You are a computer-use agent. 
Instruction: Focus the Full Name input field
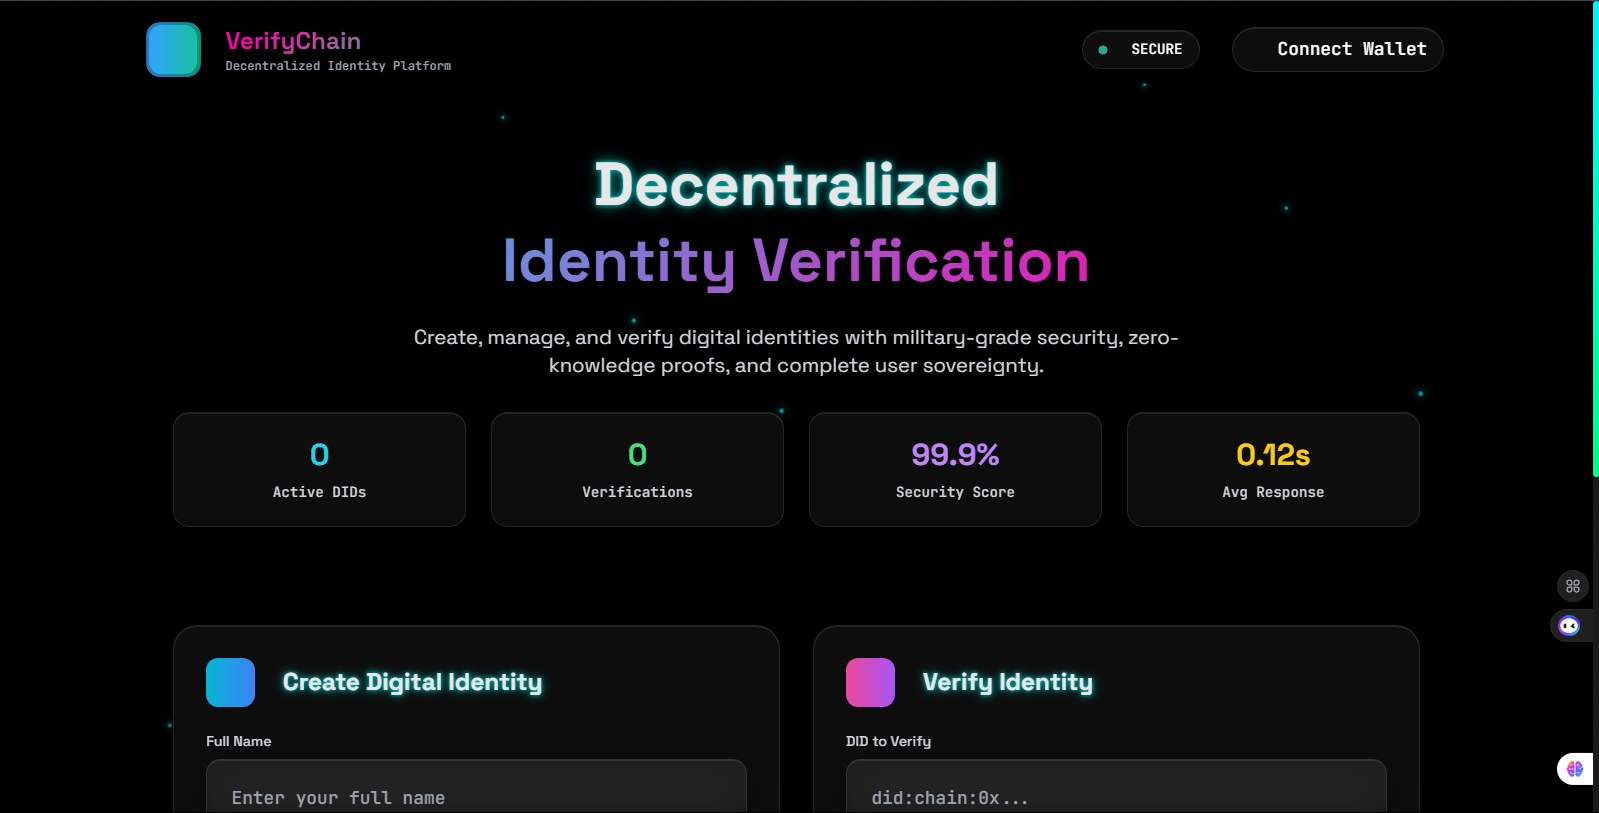pyautogui.click(x=476, y=796)
